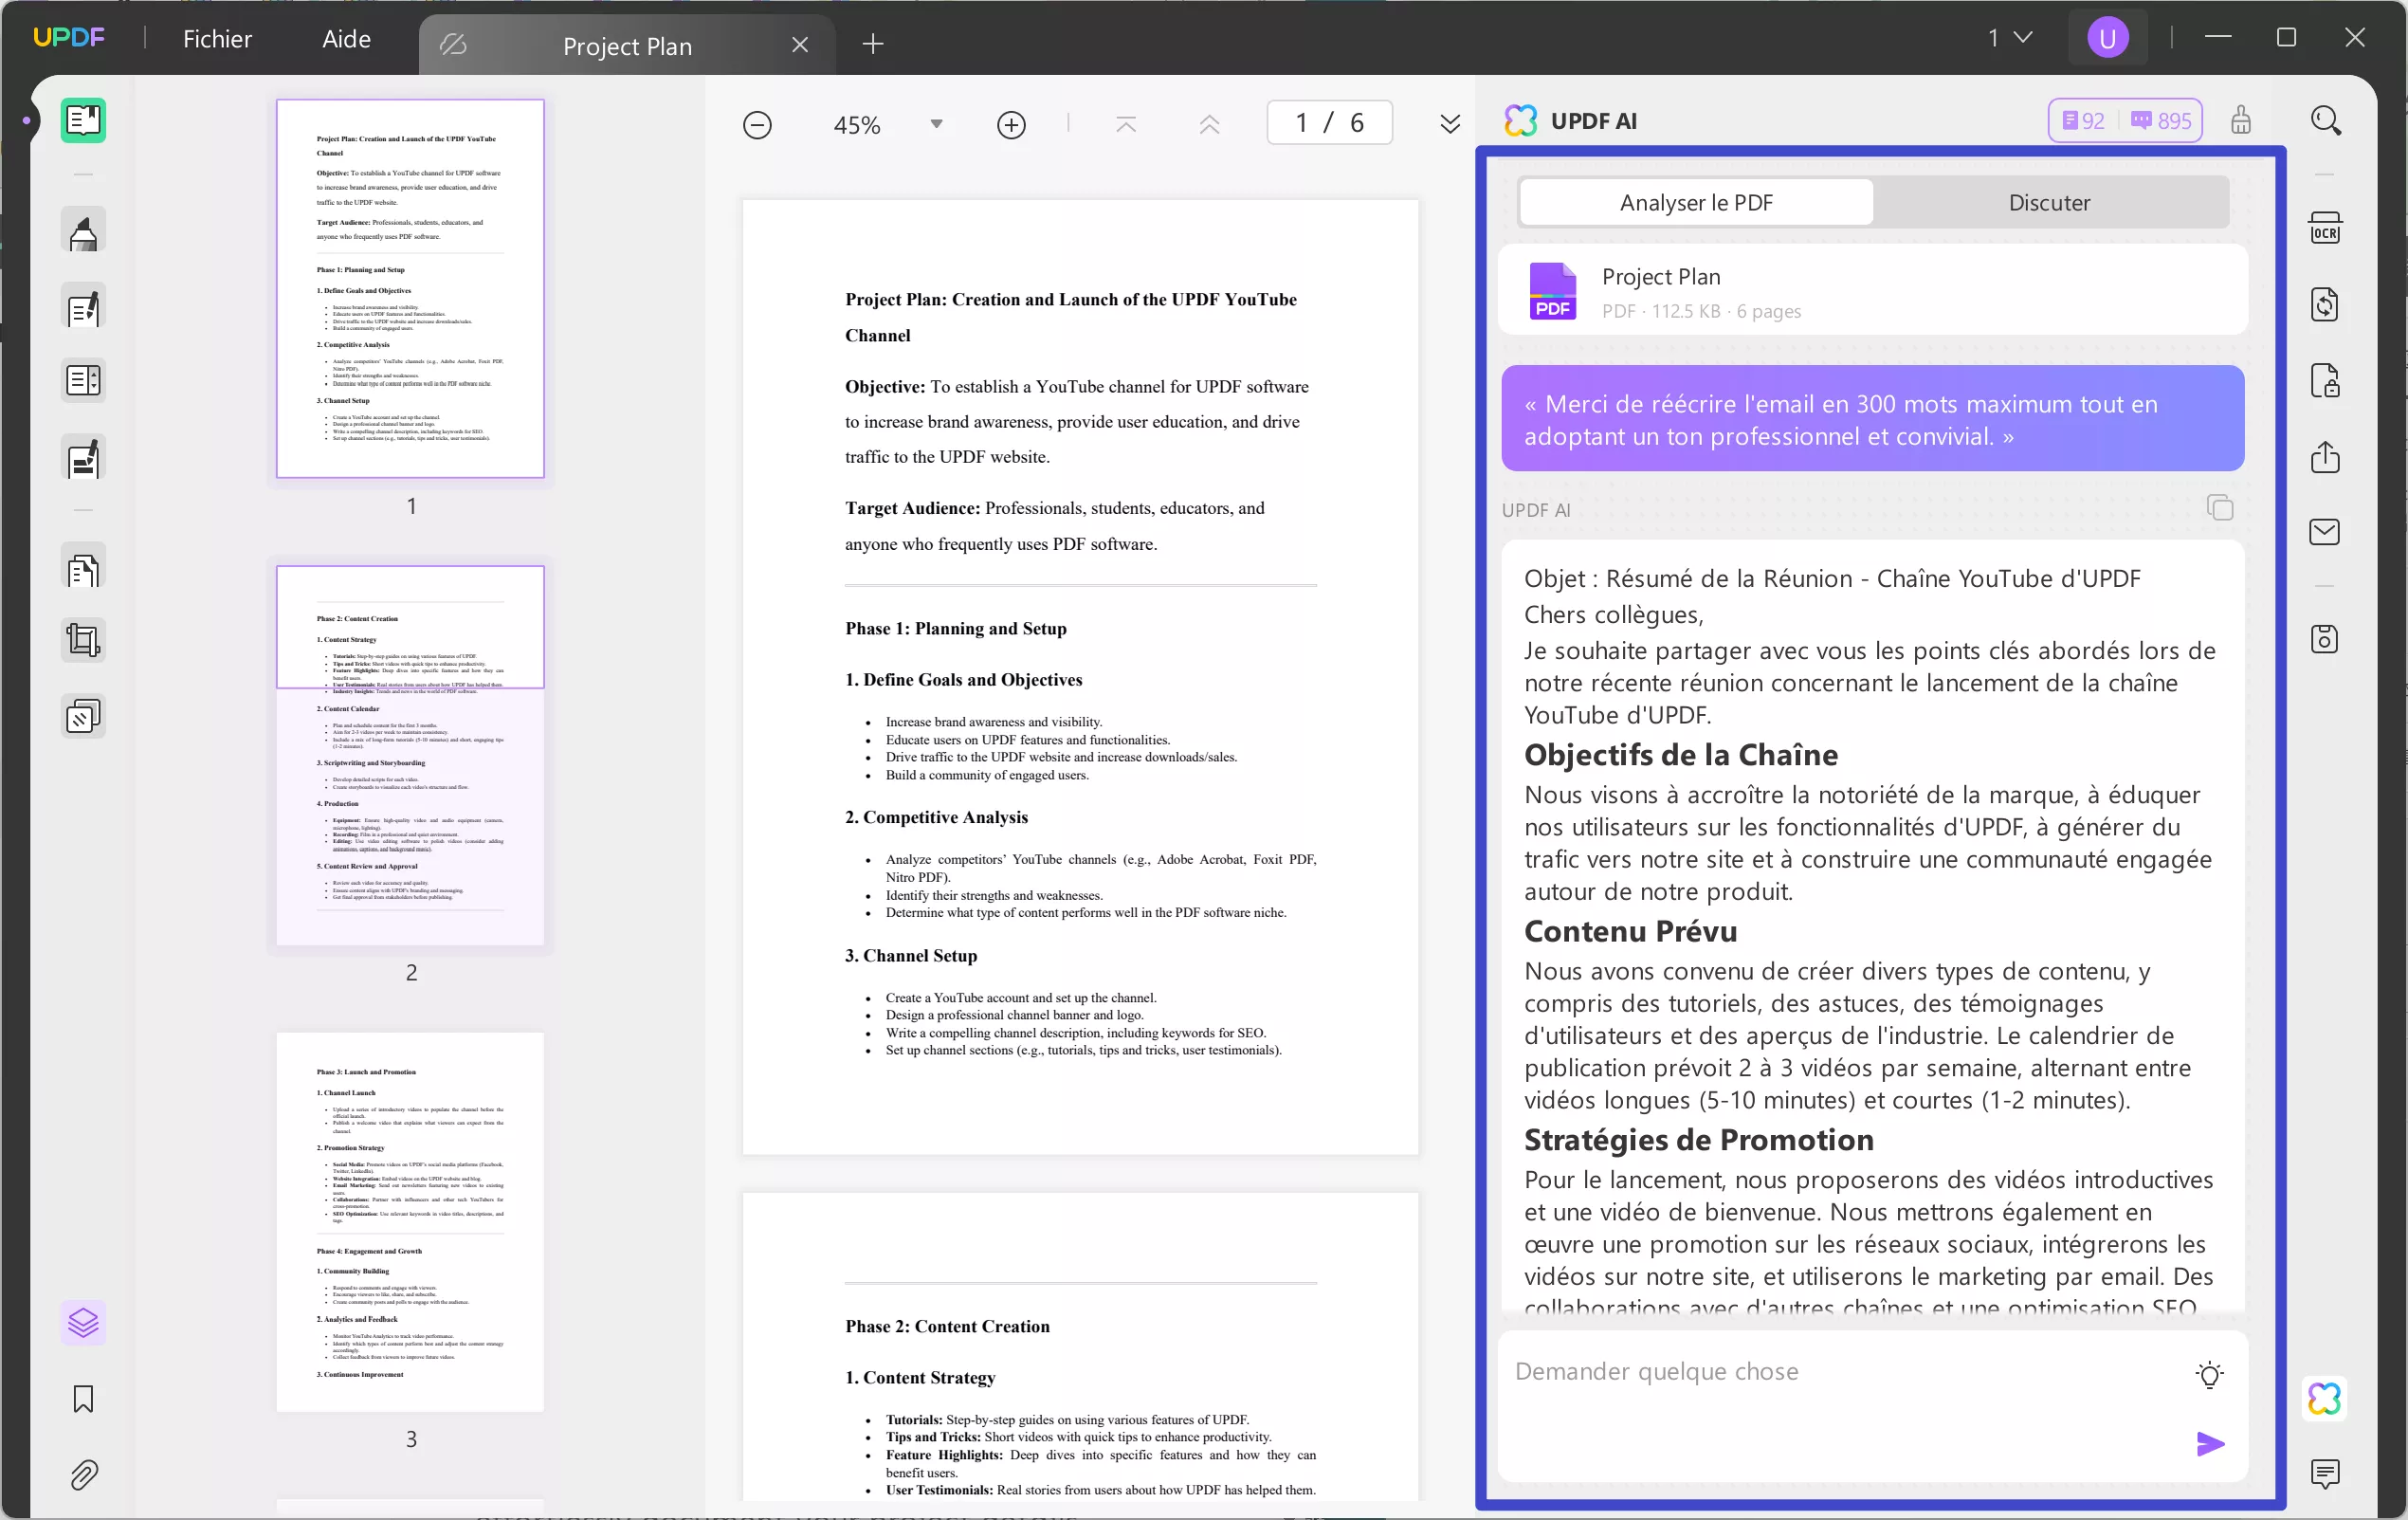Open a new document tab
Image resolution: width=2408 pixels, height=1520 pixels.
(872, 44)
